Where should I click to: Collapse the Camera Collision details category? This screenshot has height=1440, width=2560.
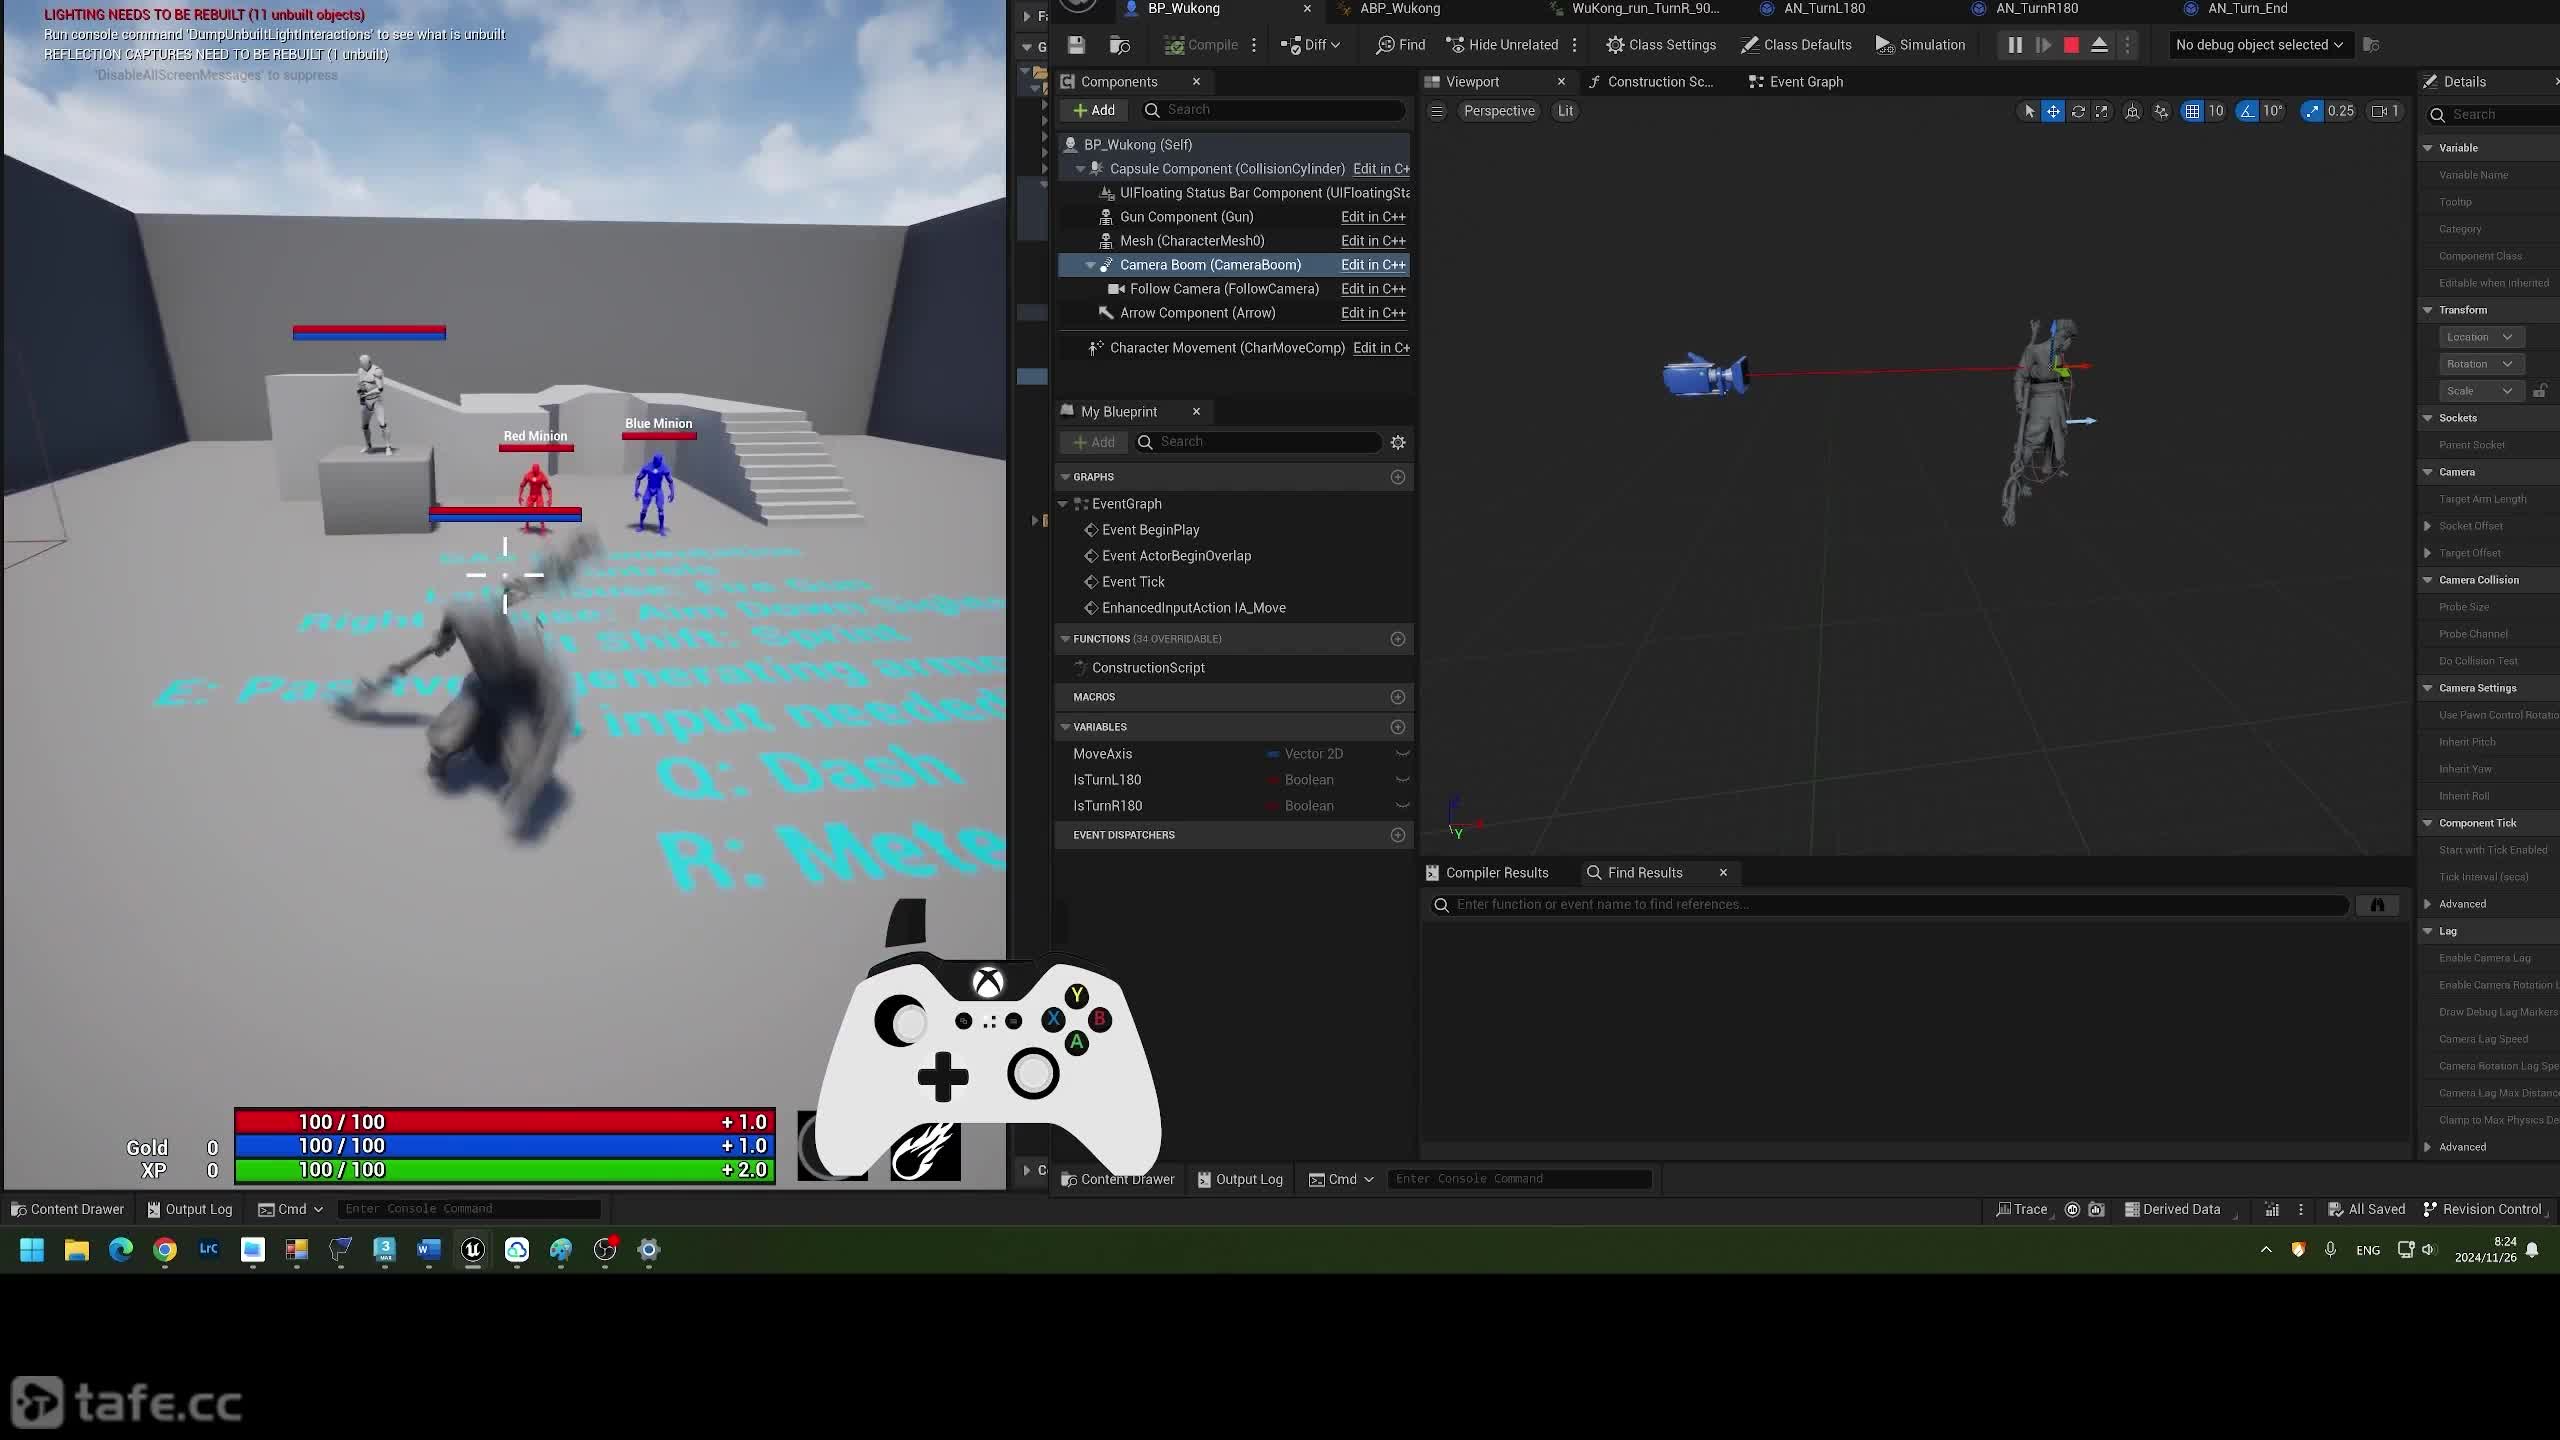tap(2427, 580)
